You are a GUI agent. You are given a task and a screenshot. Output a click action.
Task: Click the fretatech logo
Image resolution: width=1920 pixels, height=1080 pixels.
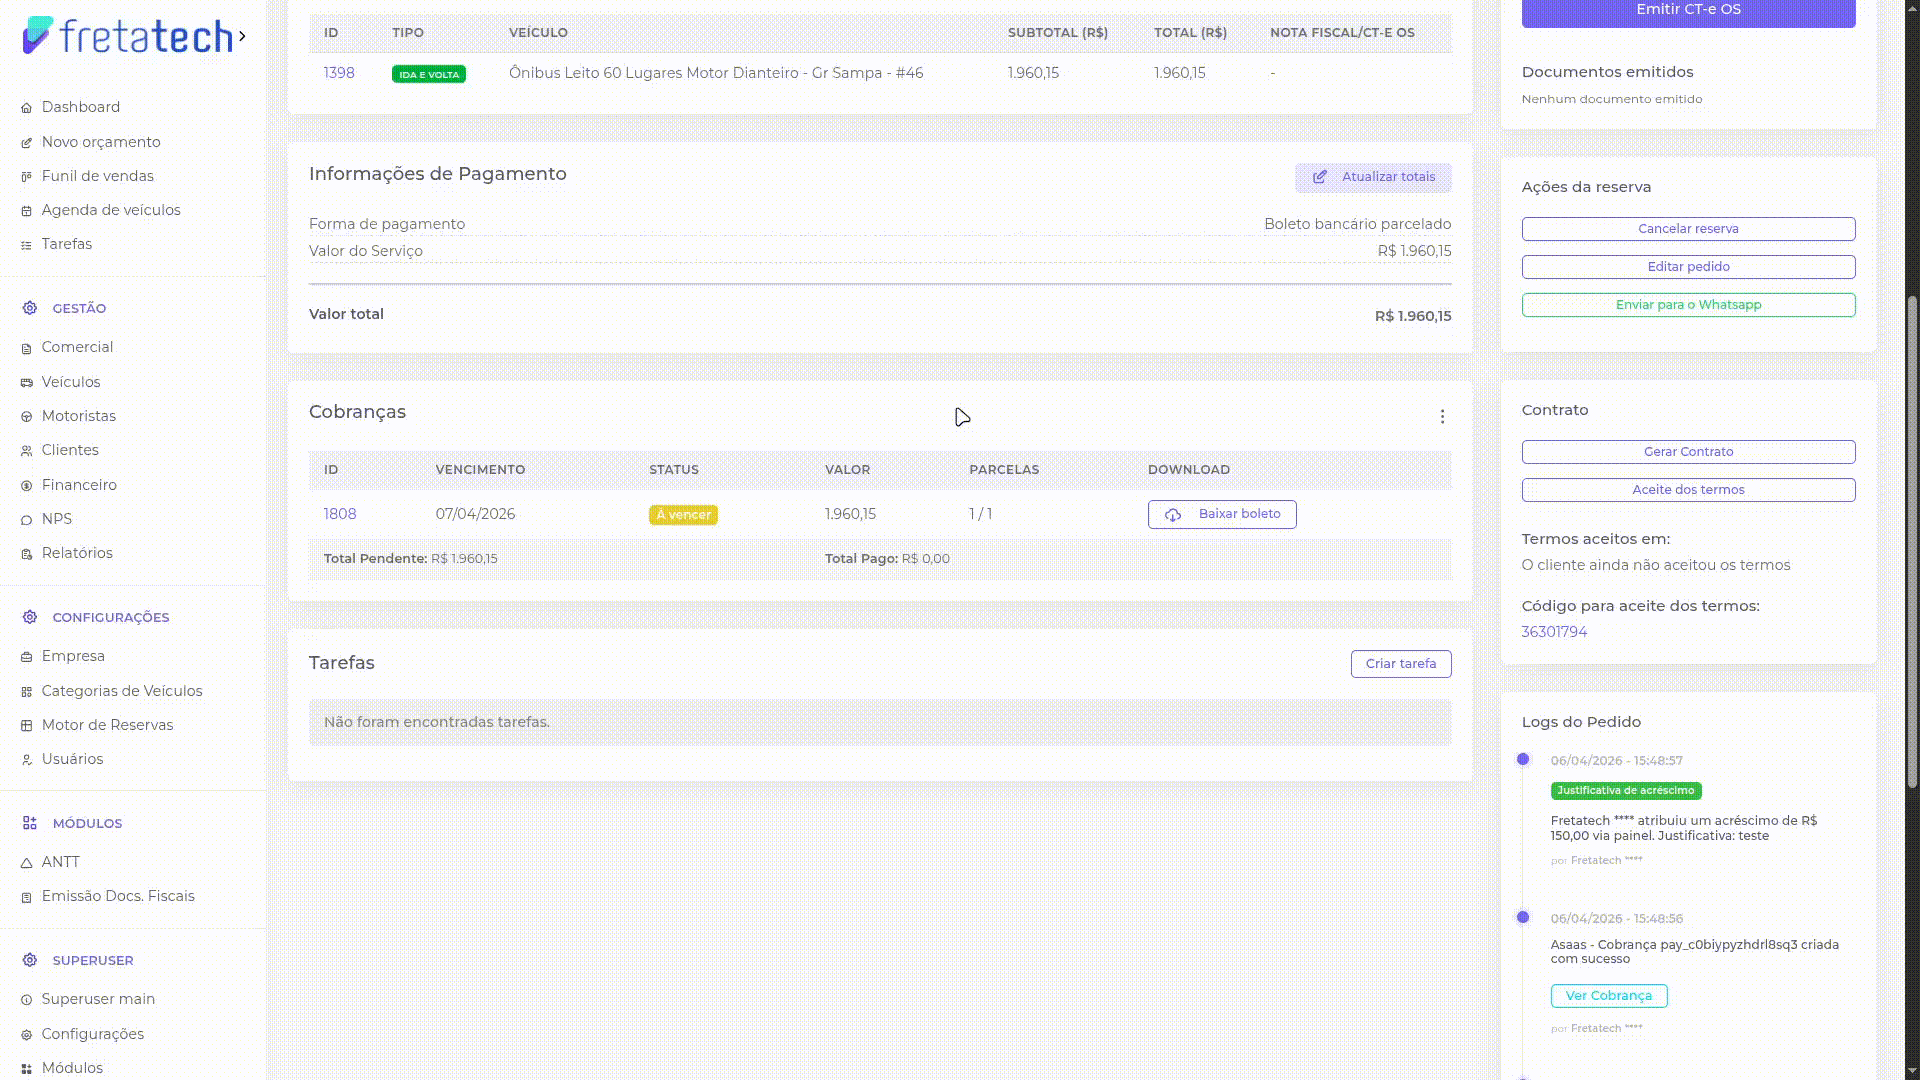[127, 36]
